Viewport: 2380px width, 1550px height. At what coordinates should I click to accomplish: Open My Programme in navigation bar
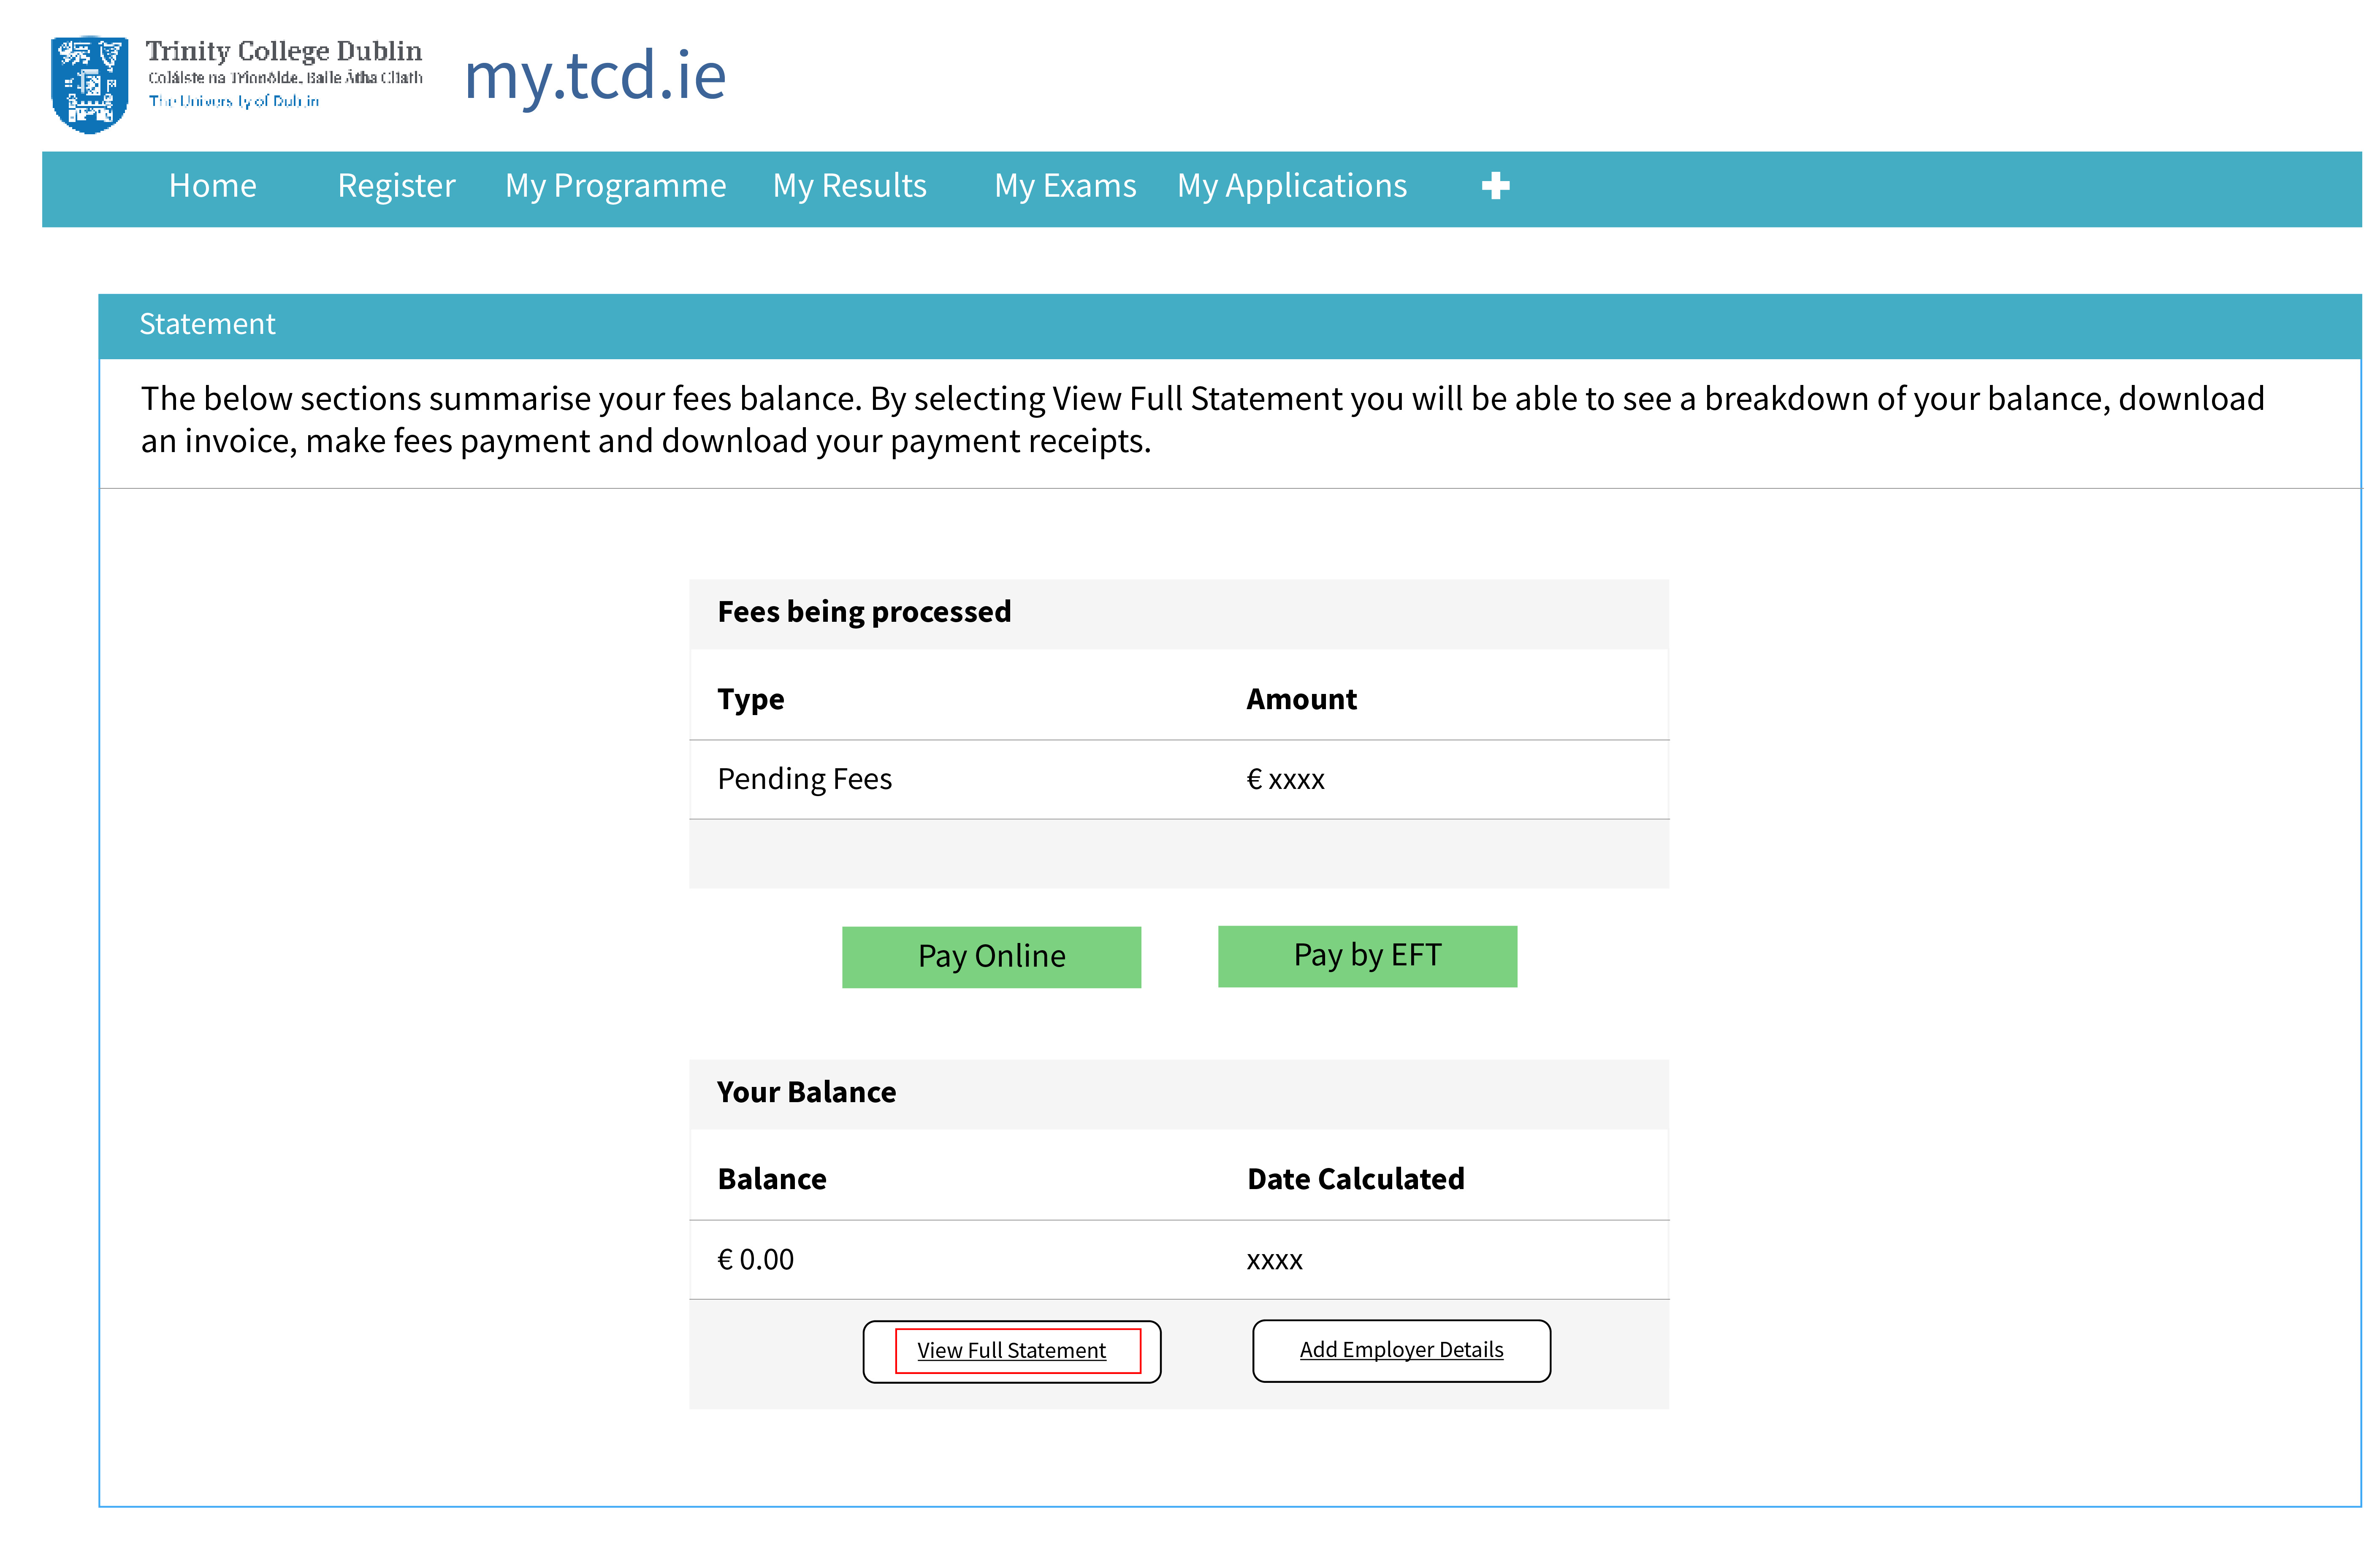point(615,186)
